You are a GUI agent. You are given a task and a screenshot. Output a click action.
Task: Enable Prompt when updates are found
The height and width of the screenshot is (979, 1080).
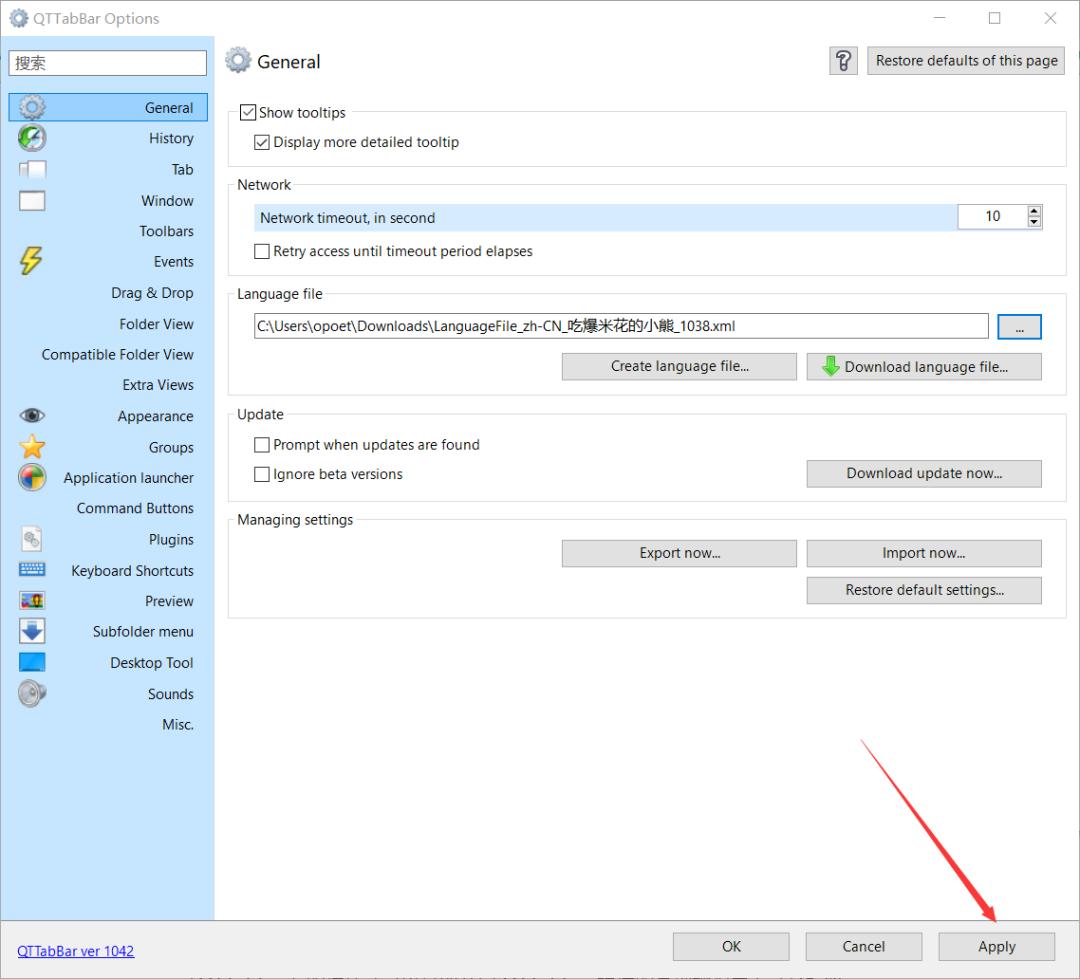point(262,445)
